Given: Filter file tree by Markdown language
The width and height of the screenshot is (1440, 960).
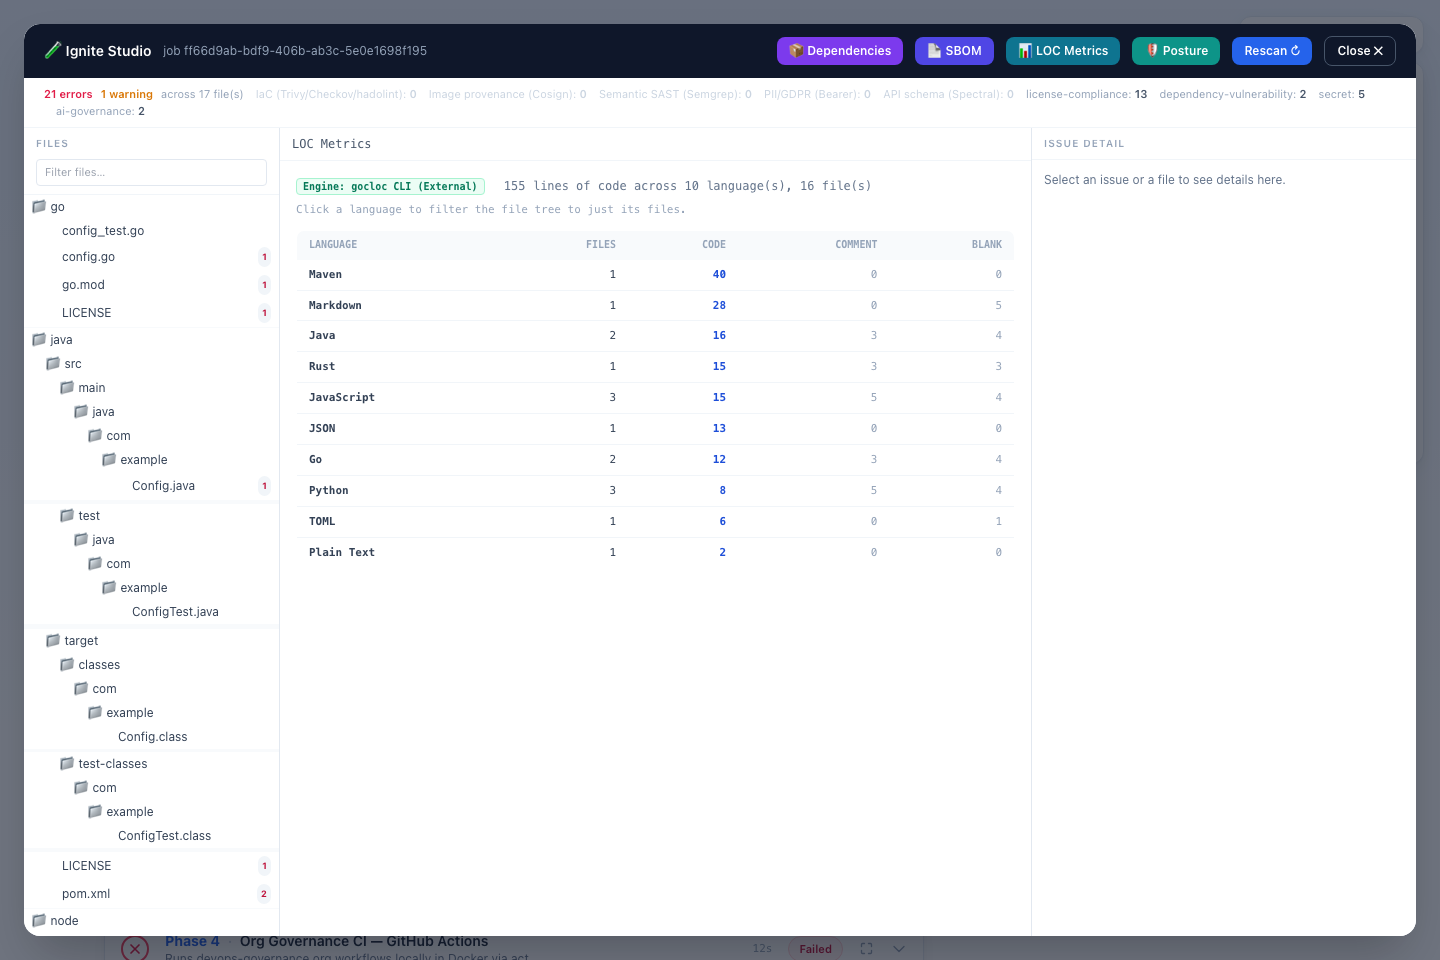Looking at the screenshot, I should 655,305.
